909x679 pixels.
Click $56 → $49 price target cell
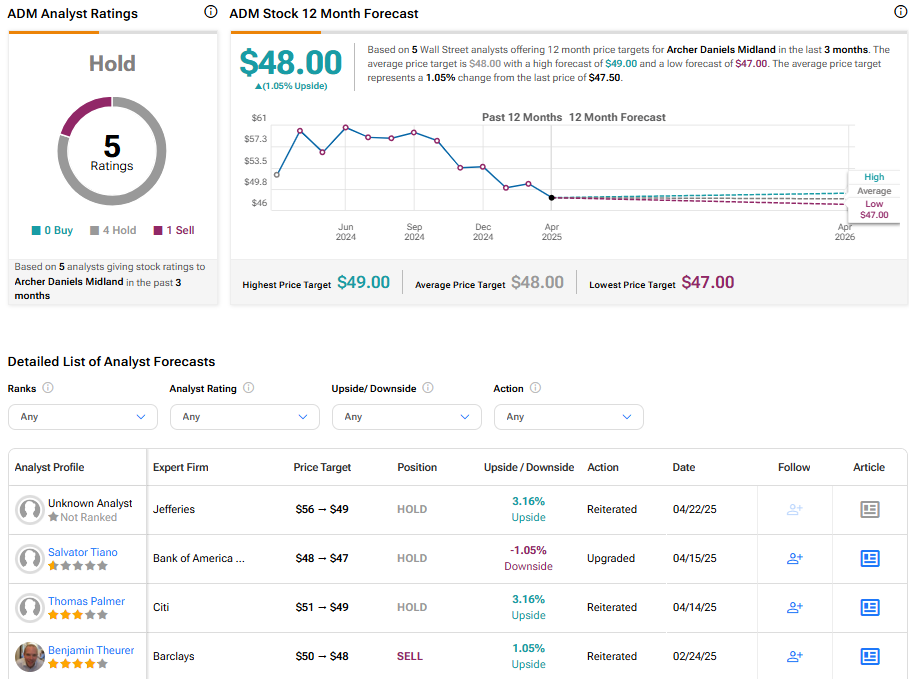point(322,509)
